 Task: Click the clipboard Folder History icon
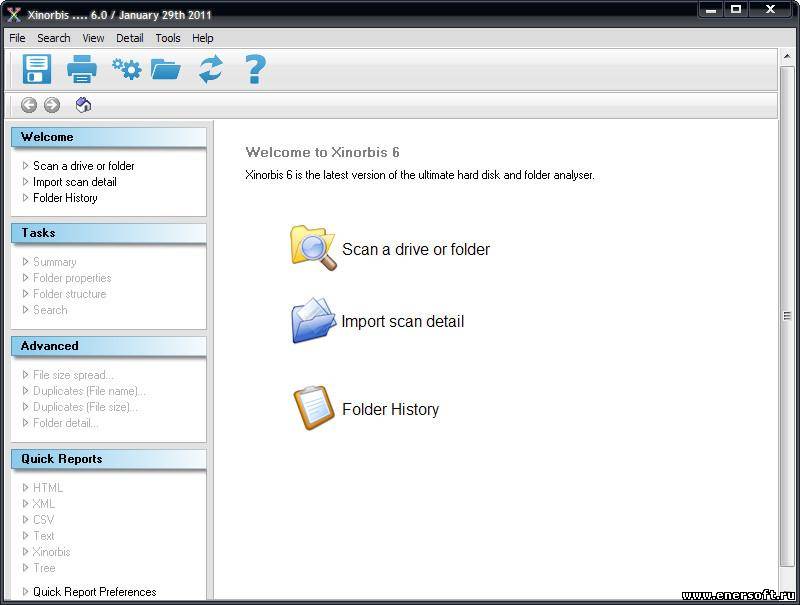[313, 408]
